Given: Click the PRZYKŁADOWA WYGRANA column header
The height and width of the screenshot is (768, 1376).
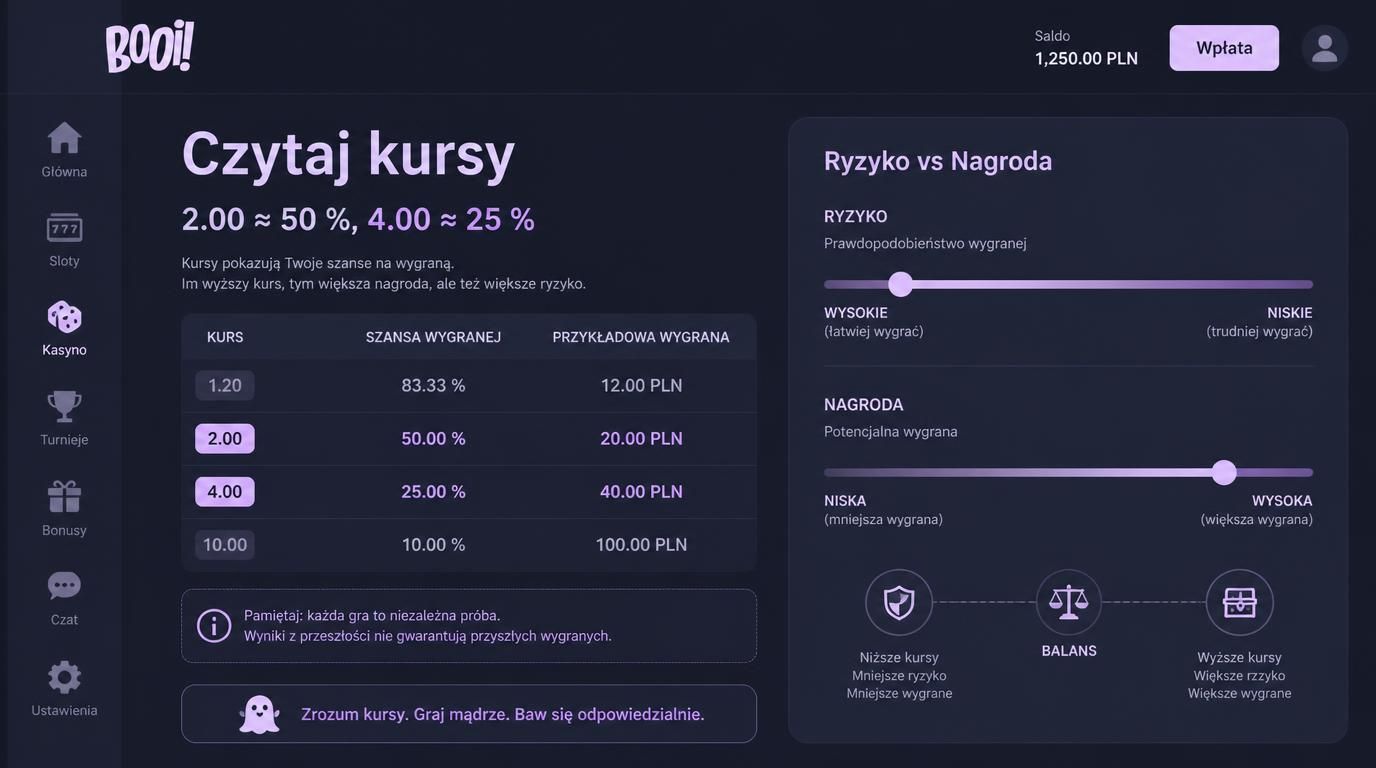Looking at the screenshot, I should coord(641,337).
